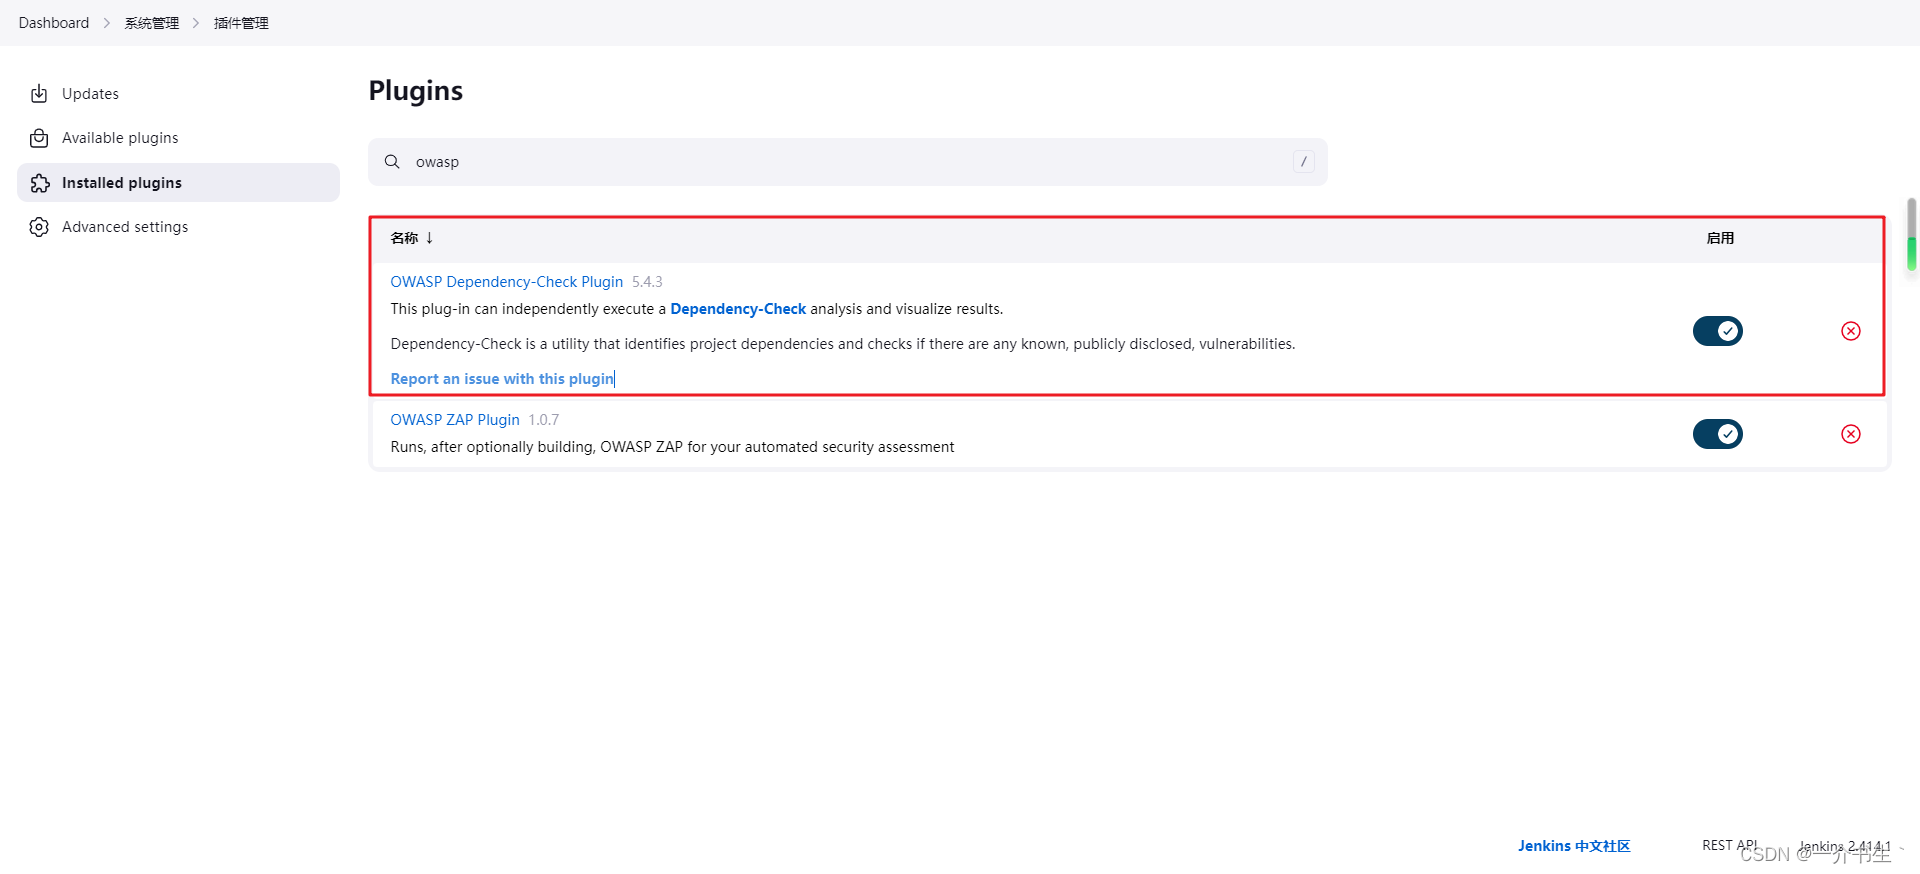Click version text 1.0.7

pyautogui.click(x=544, y=420)
